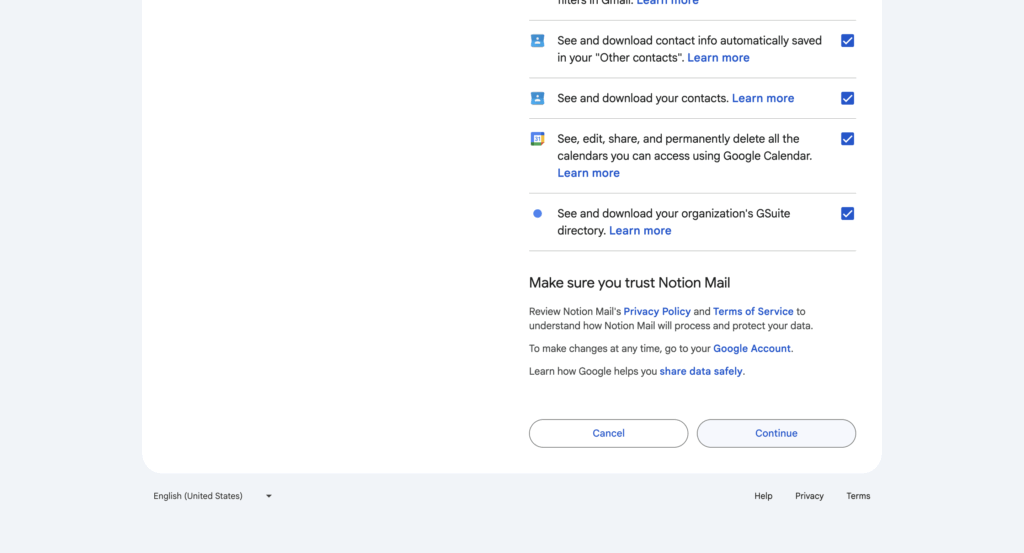Open the "share data safely" link

tap(701, 372)
